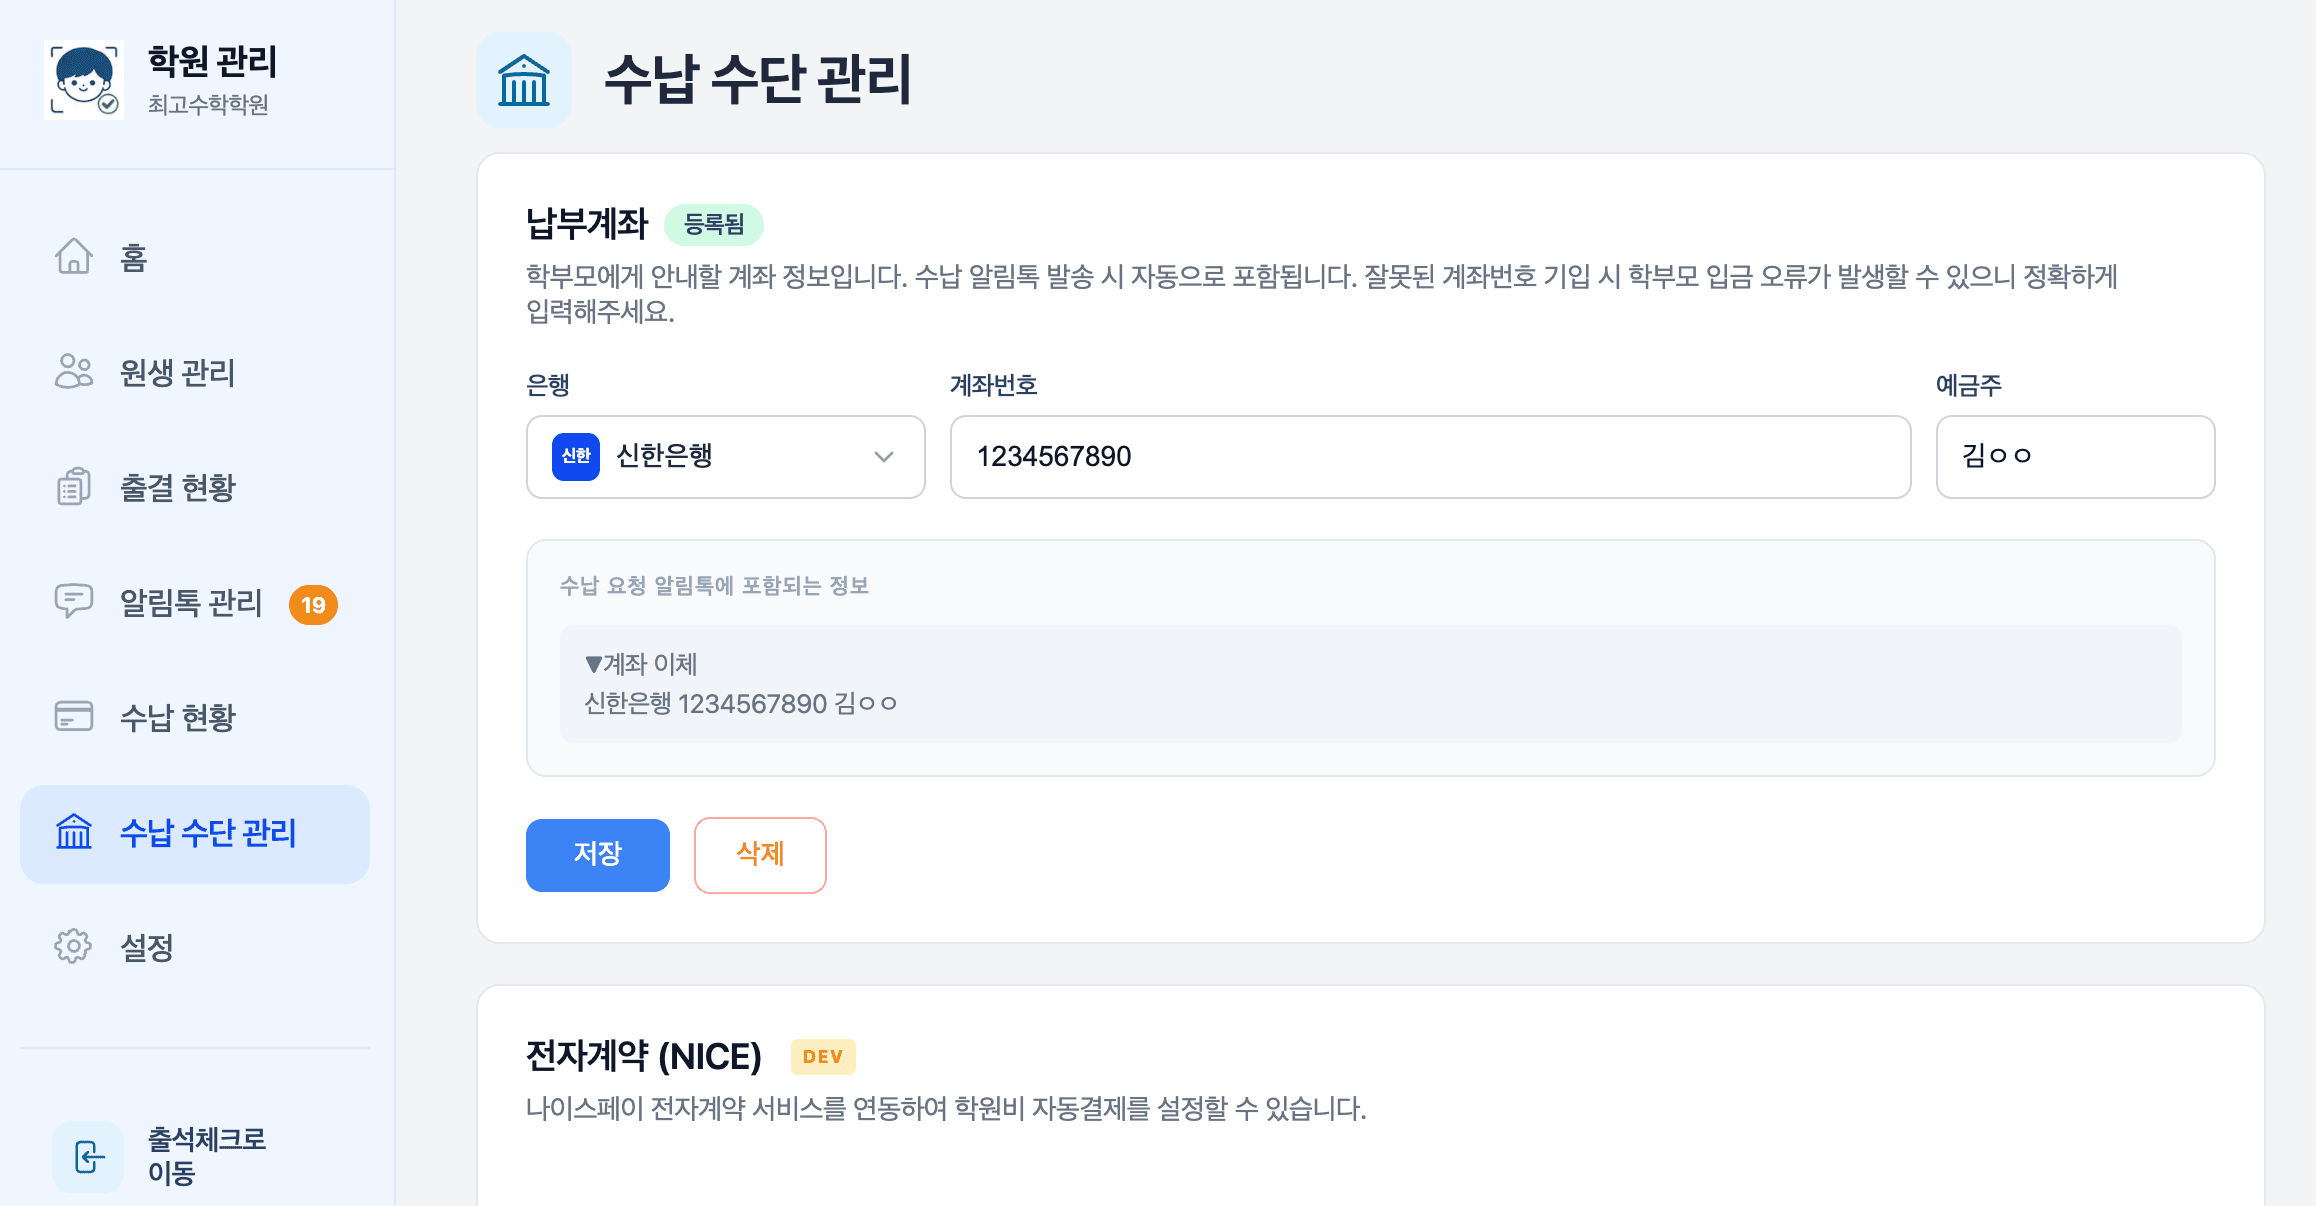Click the 알림톡 관리 speech bubble icon

73,602
